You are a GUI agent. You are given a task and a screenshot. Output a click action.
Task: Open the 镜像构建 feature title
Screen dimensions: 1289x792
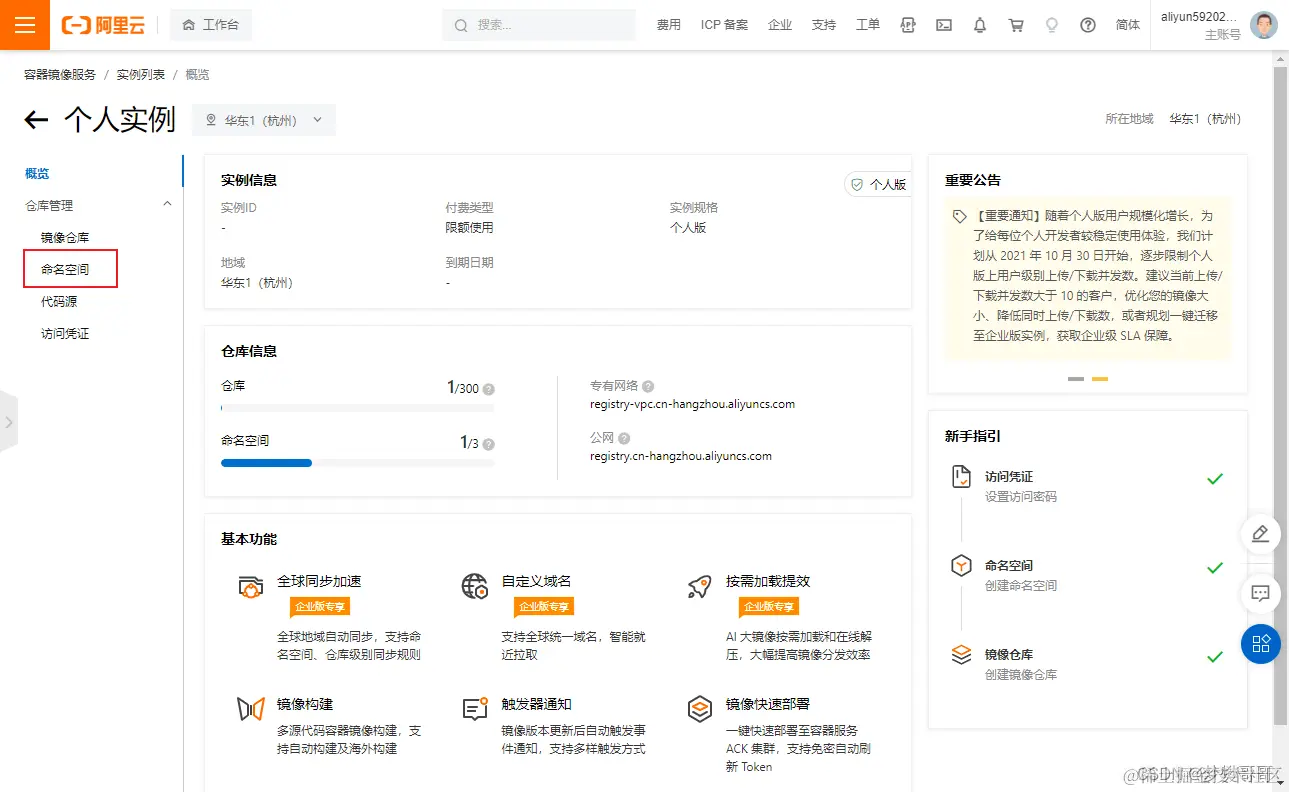click(305, 705)
